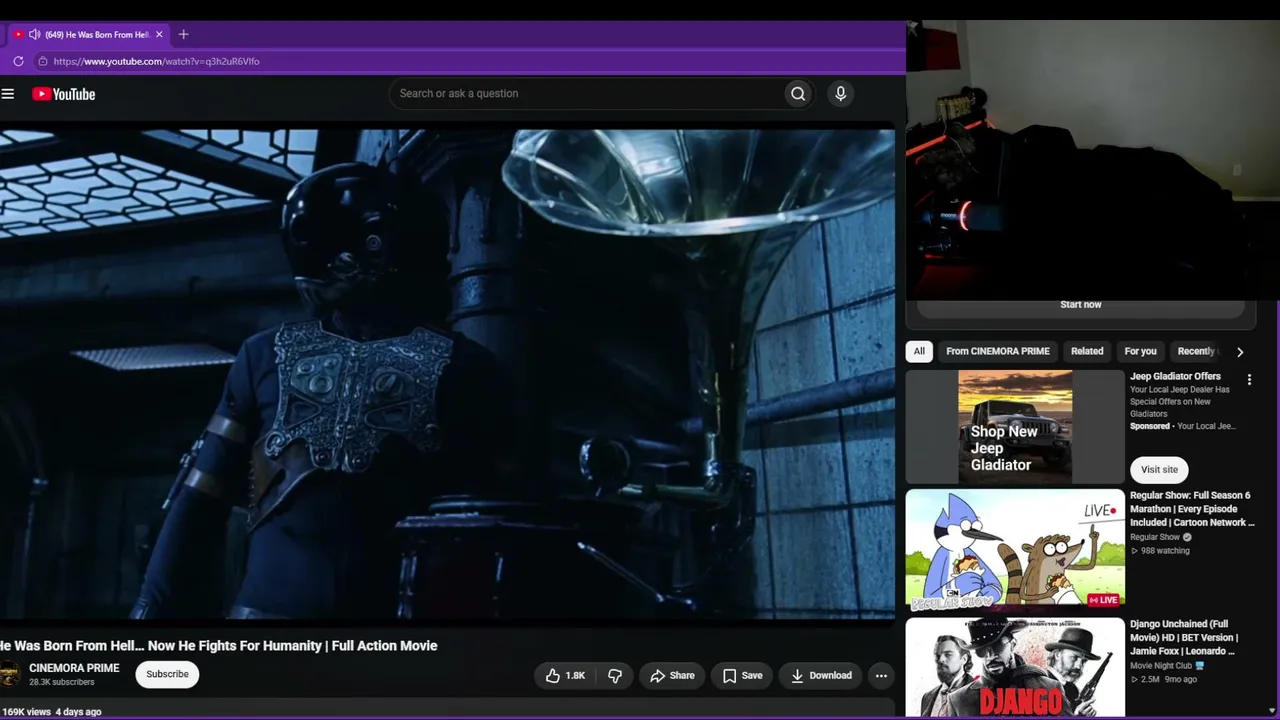
Task: Click the 'Sponsored' label on Jeep ad
Action: (1150, 426)
